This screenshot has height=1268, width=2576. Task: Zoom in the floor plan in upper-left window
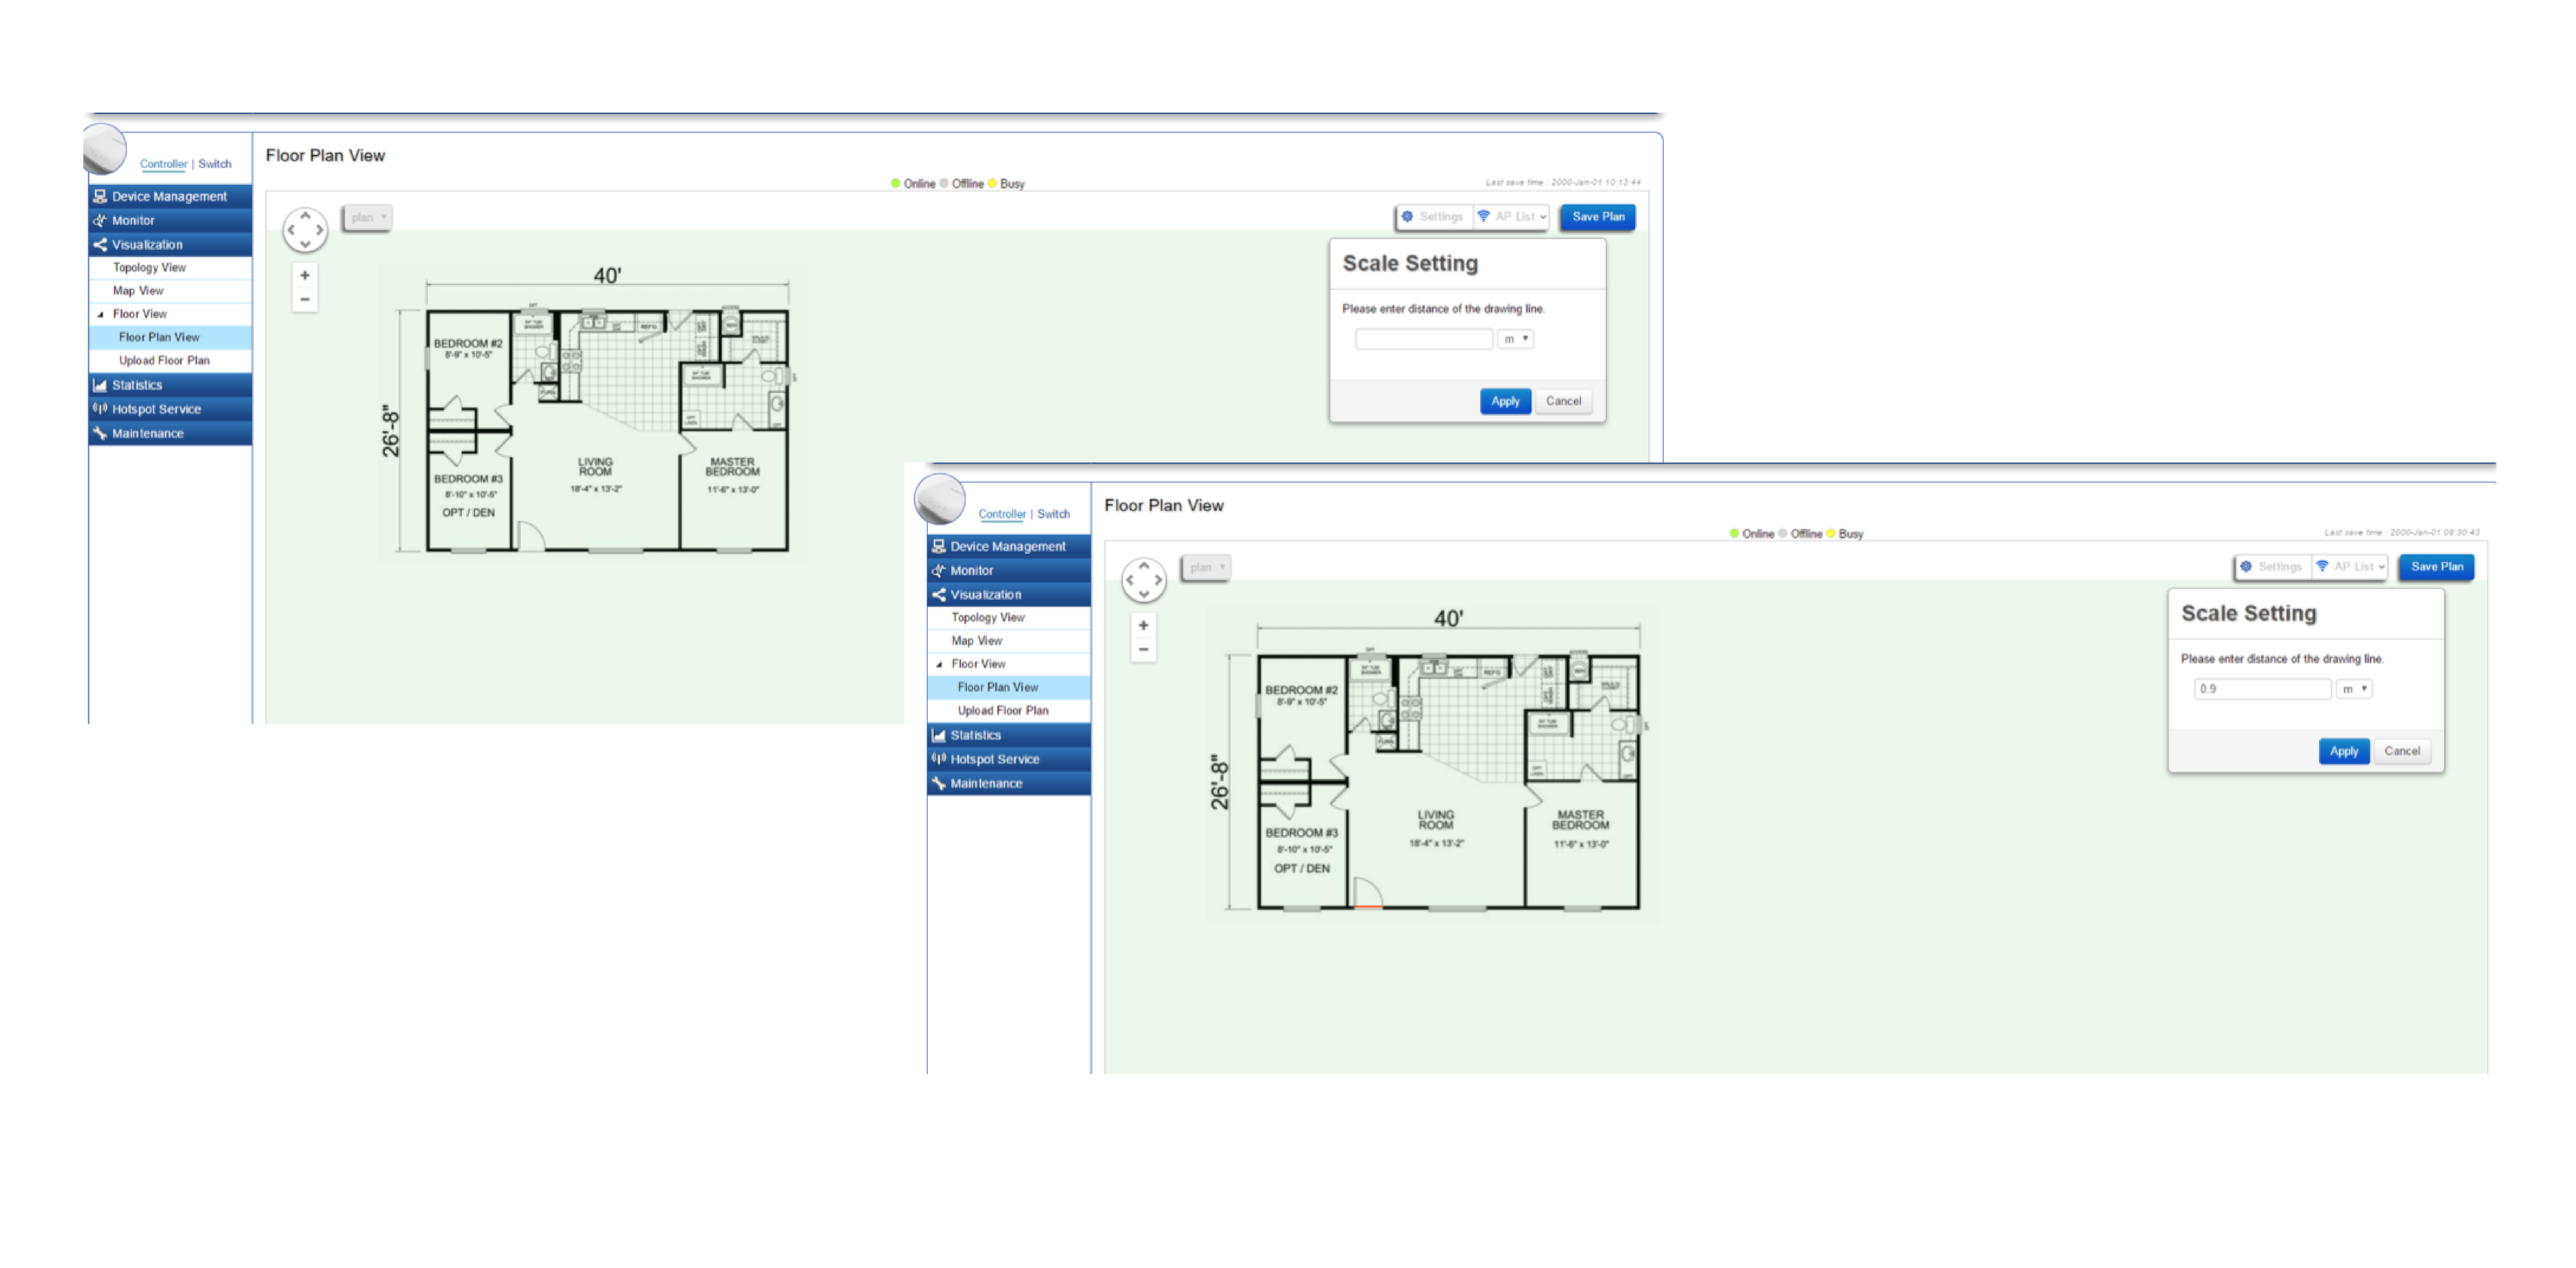click(x=305, y=275)
